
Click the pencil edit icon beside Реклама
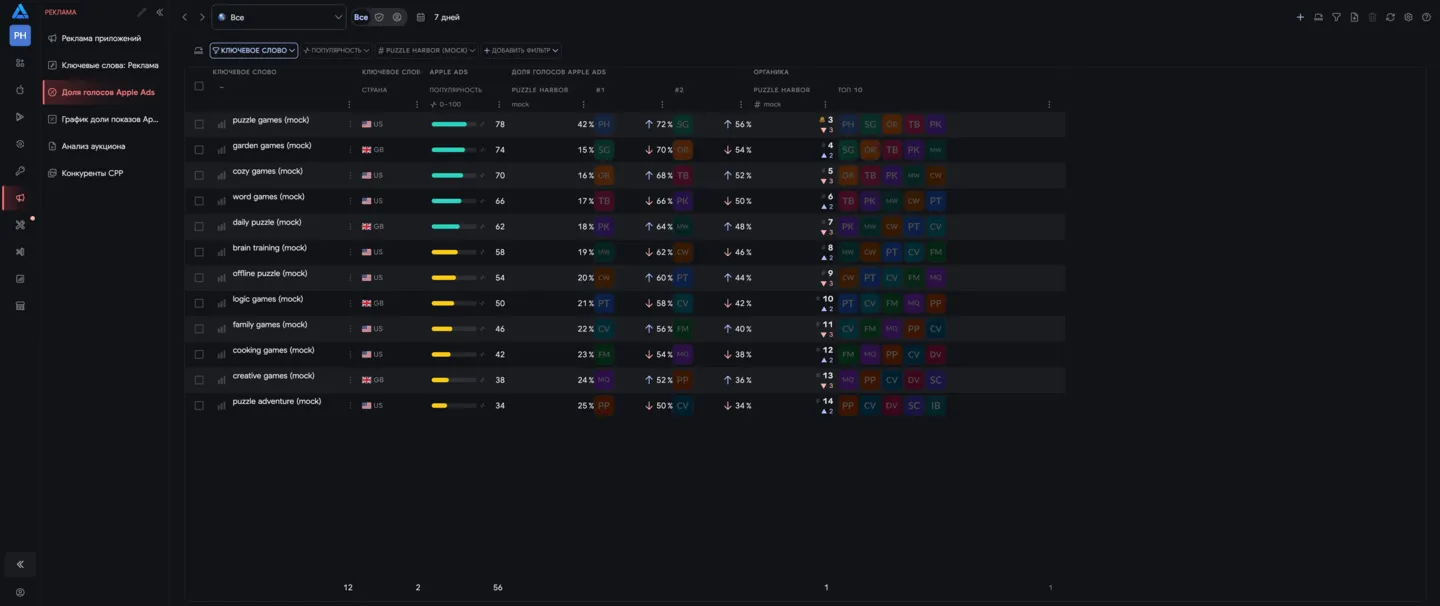coord(141,12)
